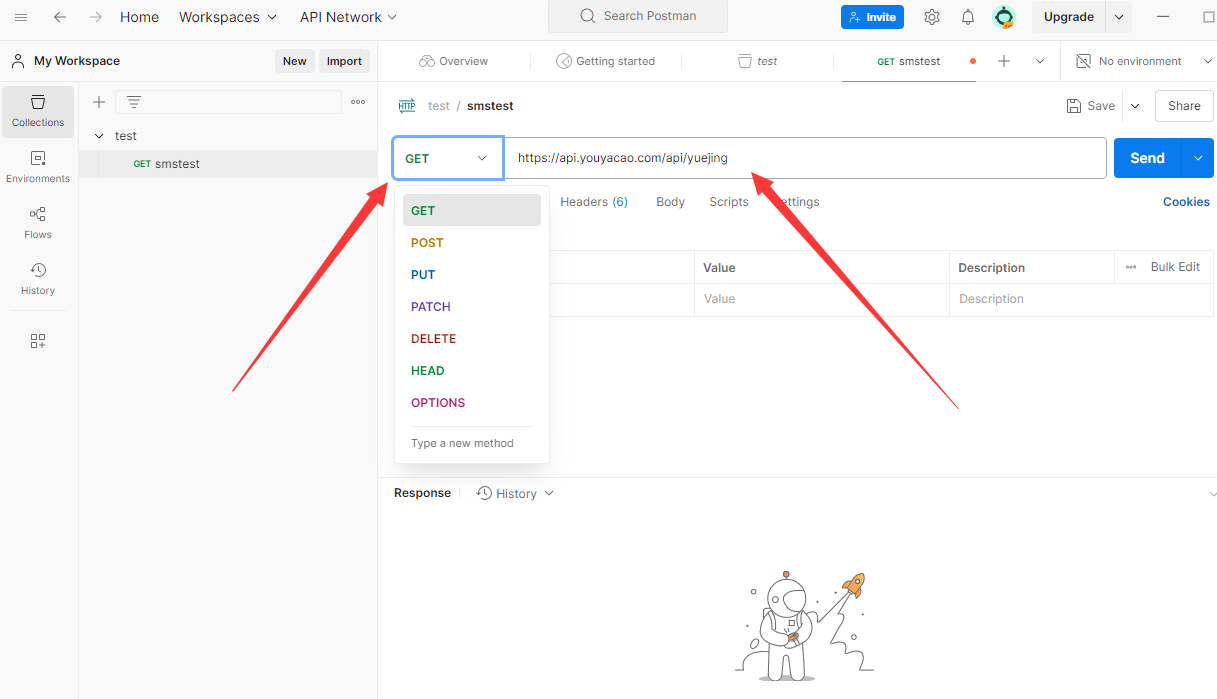Click Bulk Edit
The width and height of the screenshot is (1217, 699).
[x=1175, y=267]
